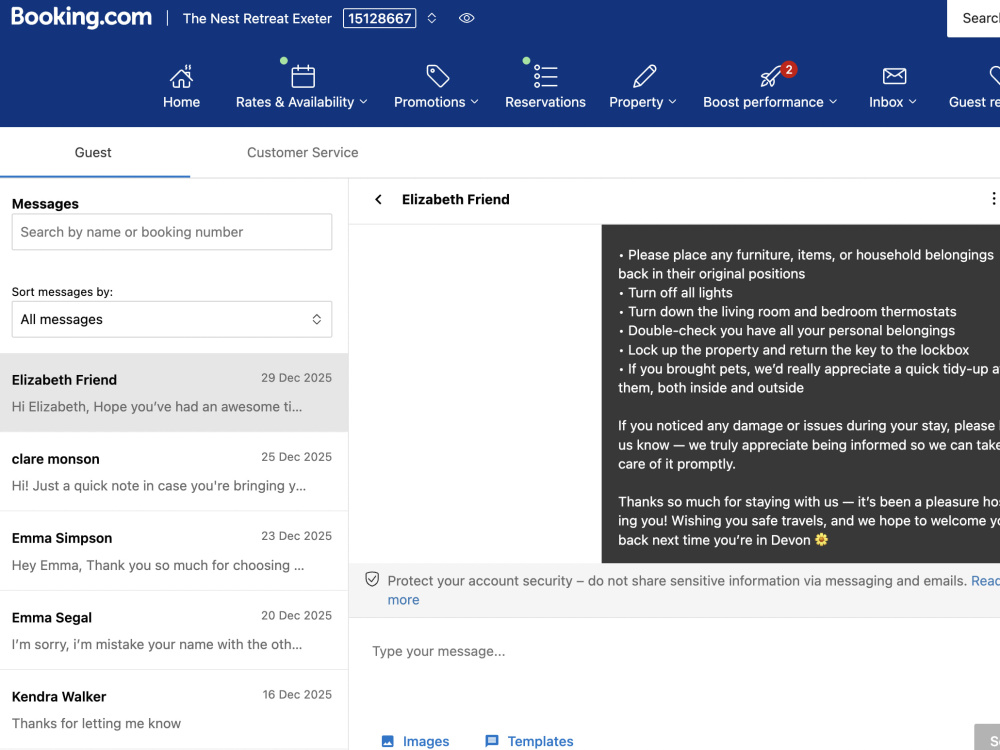The width and height of the screenshot is (1000, 750).
Task: Expand the Promotions dropdown menu
Action: point(474,102)
